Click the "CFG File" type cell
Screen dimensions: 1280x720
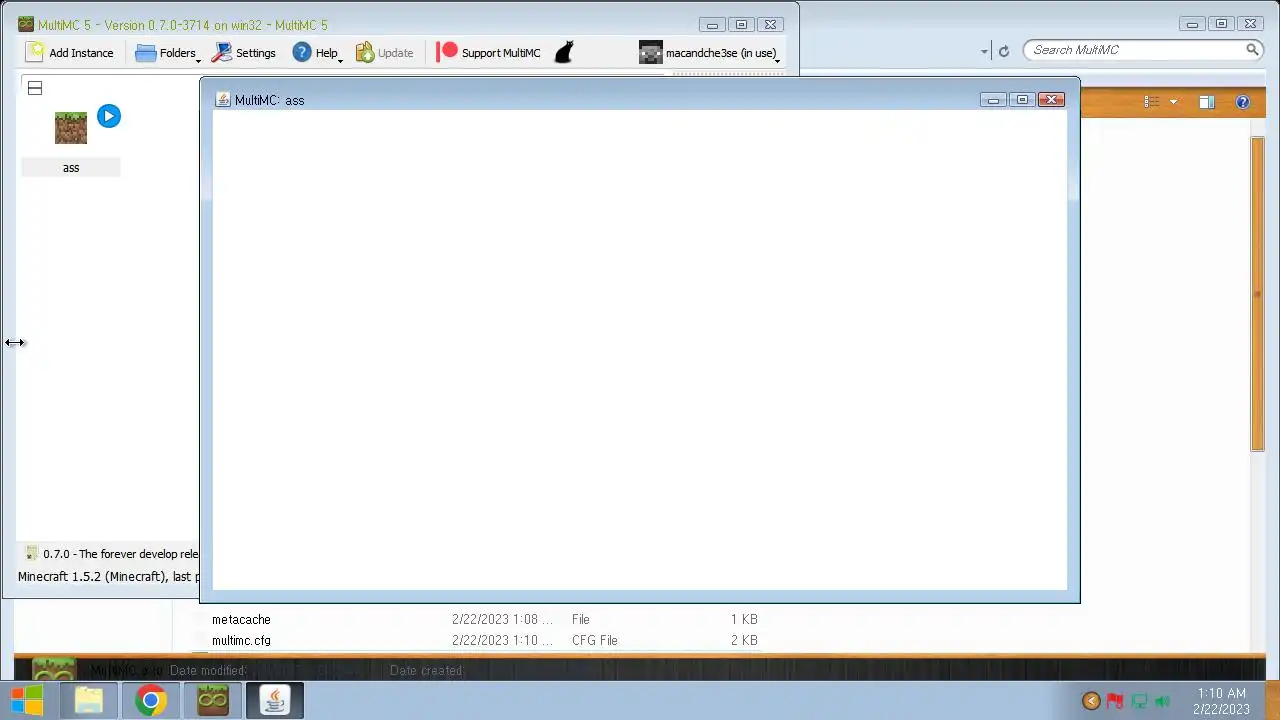[x=595, y=641]
